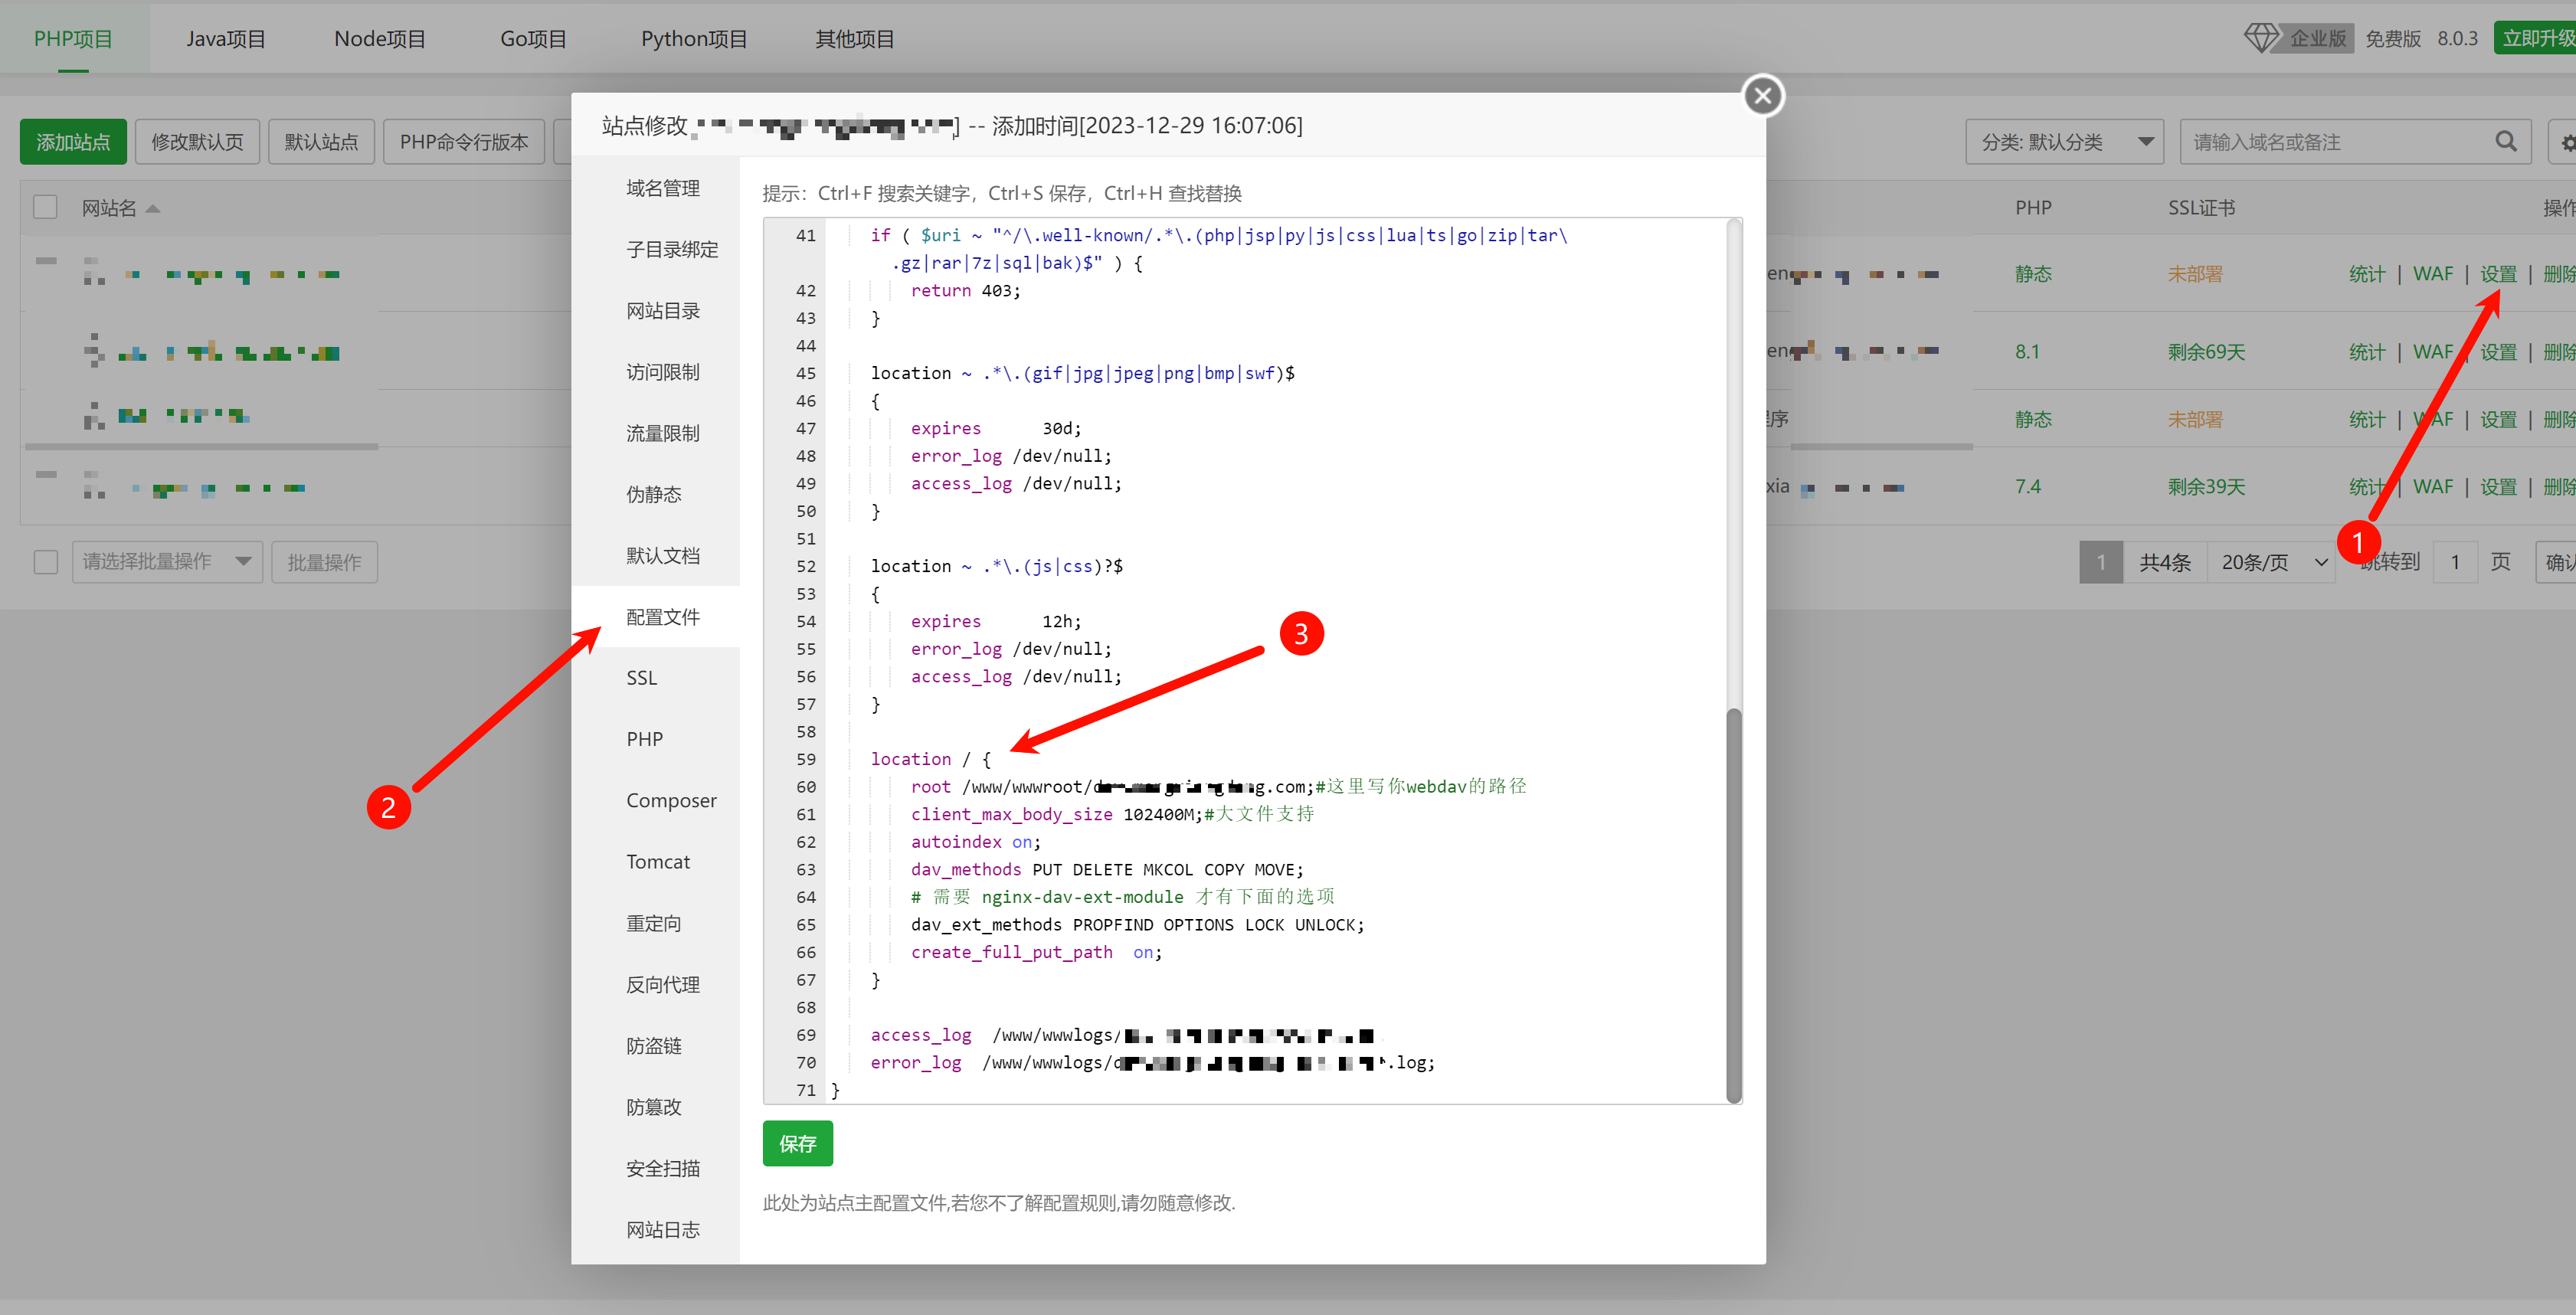Open 防盗链 section

[654, 1046]
